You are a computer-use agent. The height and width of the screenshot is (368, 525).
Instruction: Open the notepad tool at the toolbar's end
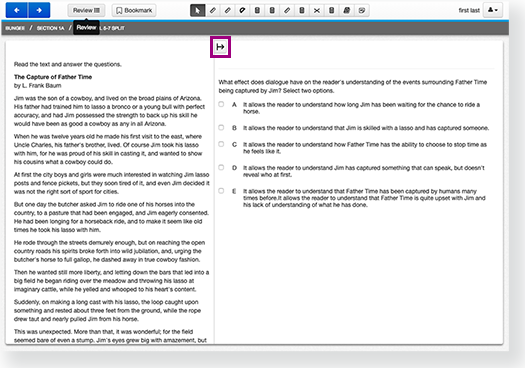point(362,10)
